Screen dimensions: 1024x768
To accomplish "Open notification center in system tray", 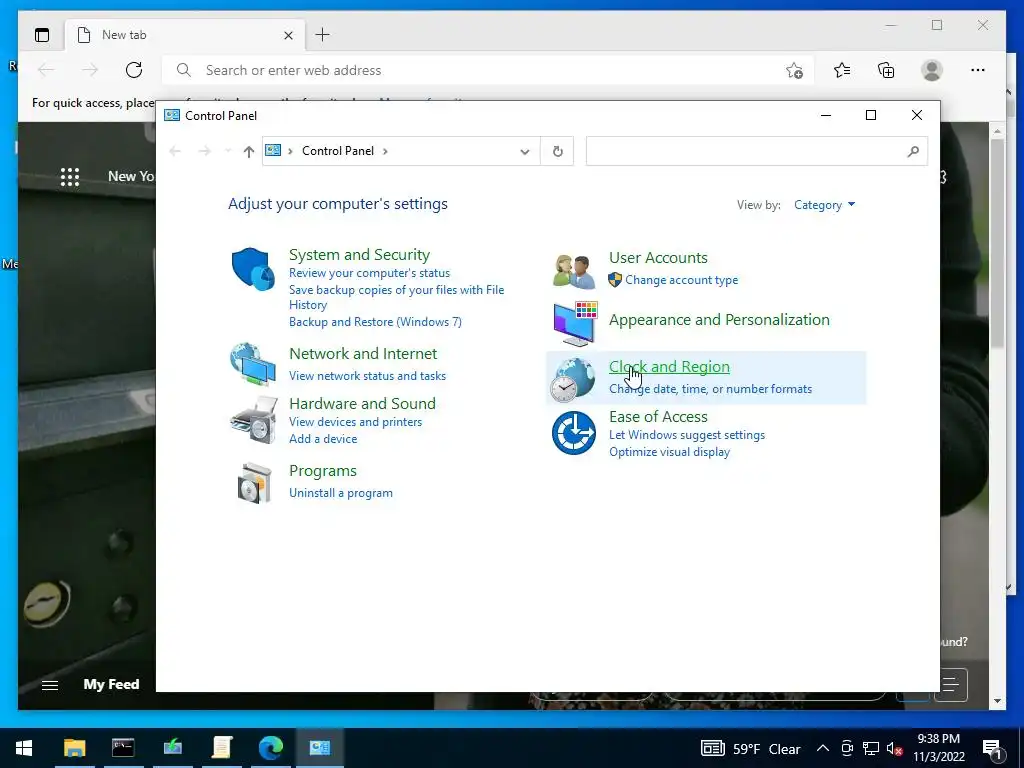I will [993, 748].
